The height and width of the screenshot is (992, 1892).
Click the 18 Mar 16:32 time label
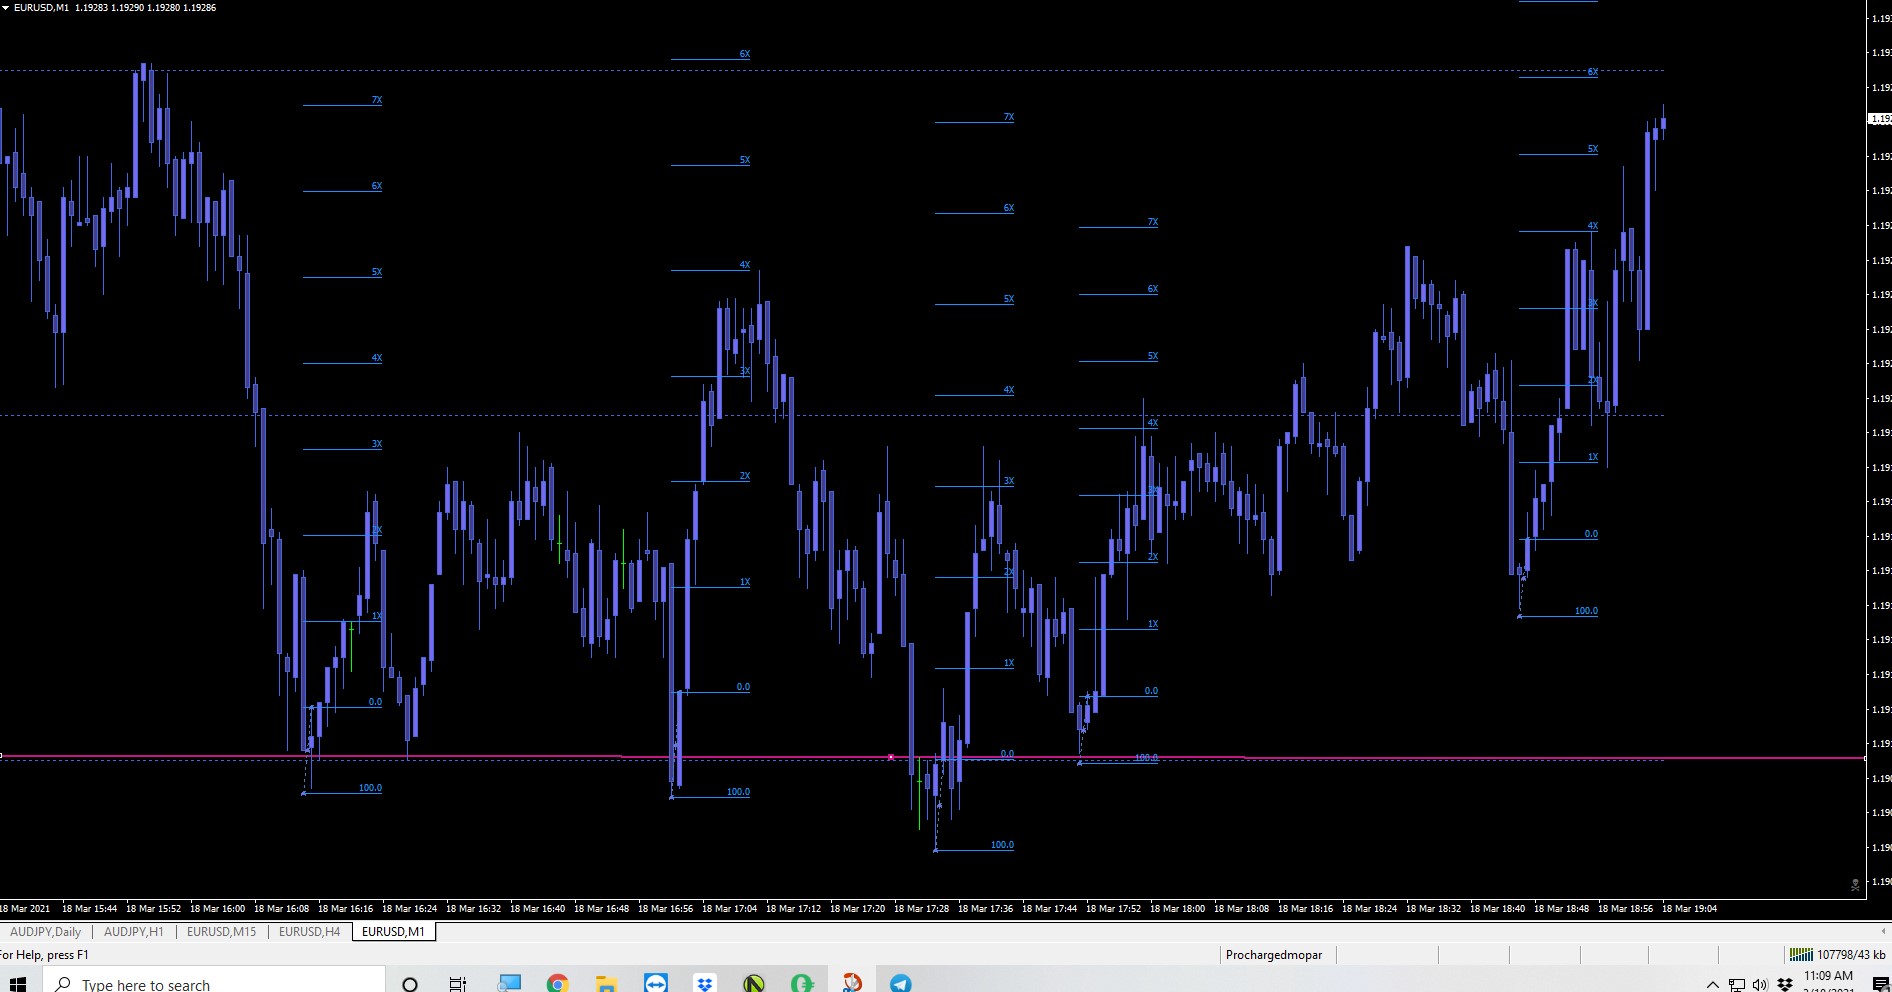[x=474, y=909]
